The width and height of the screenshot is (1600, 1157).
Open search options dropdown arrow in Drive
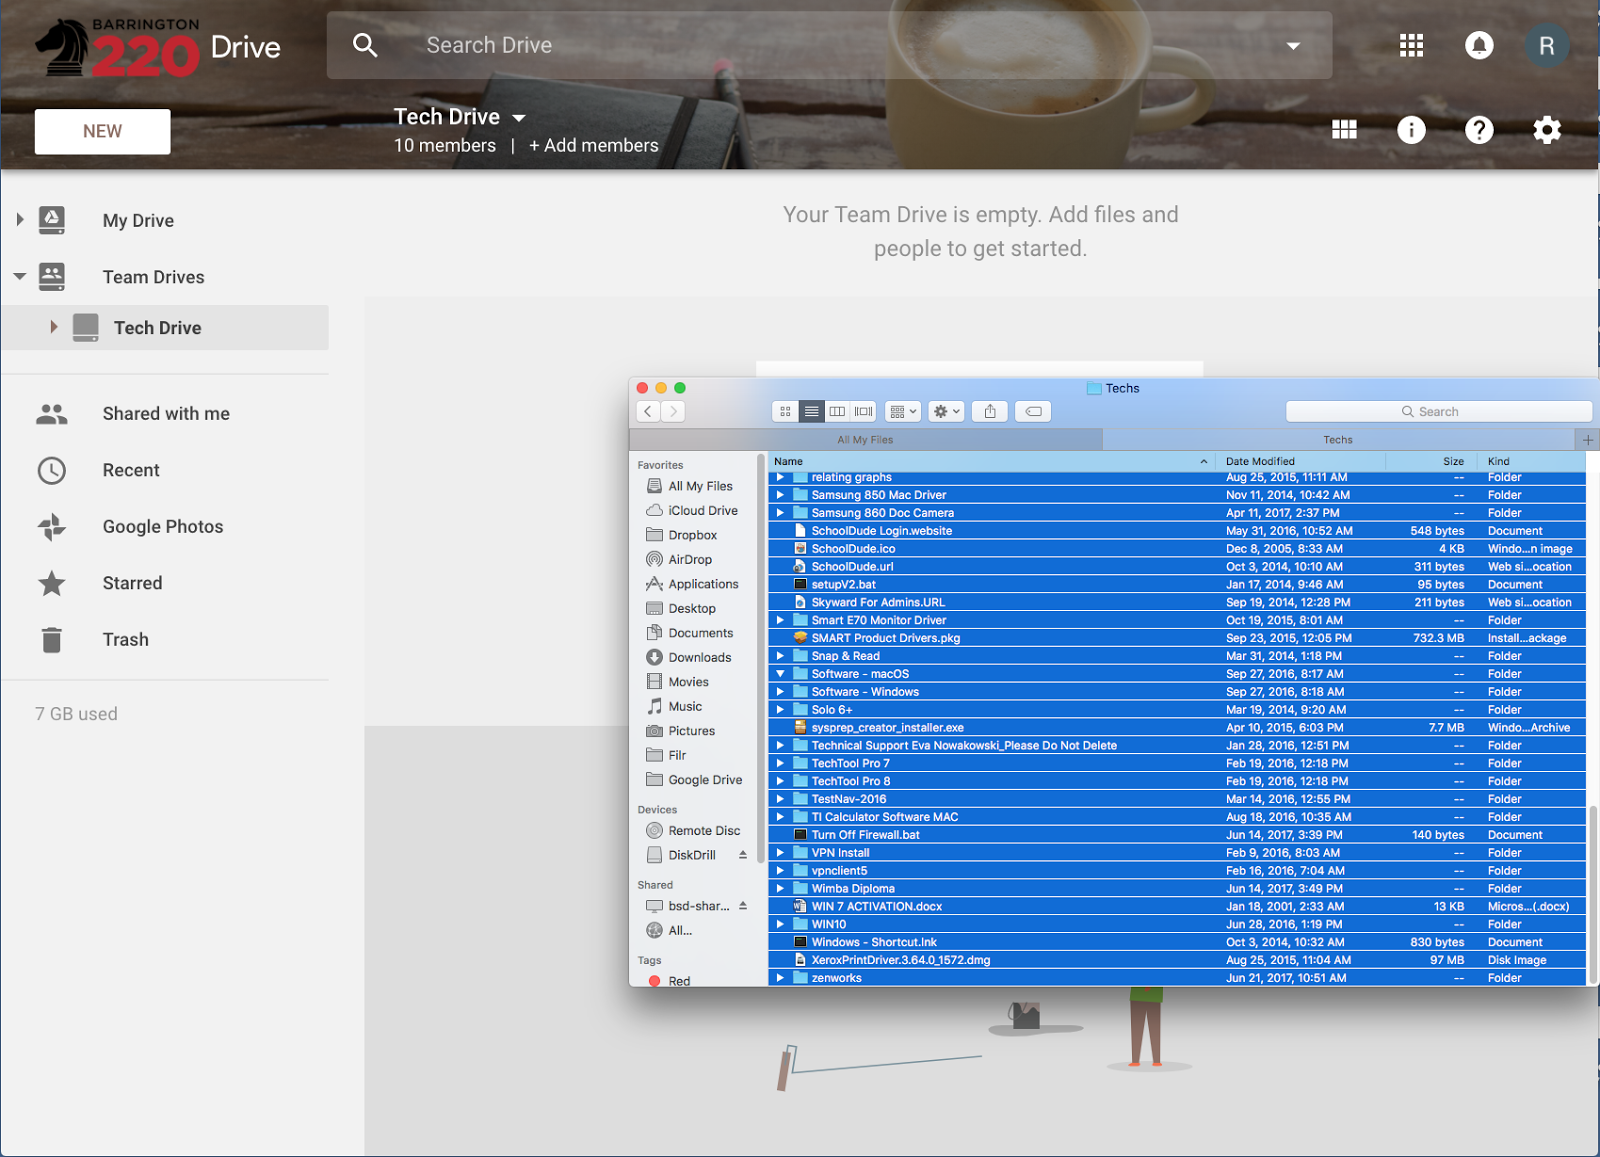click(x=1293, y=46)
